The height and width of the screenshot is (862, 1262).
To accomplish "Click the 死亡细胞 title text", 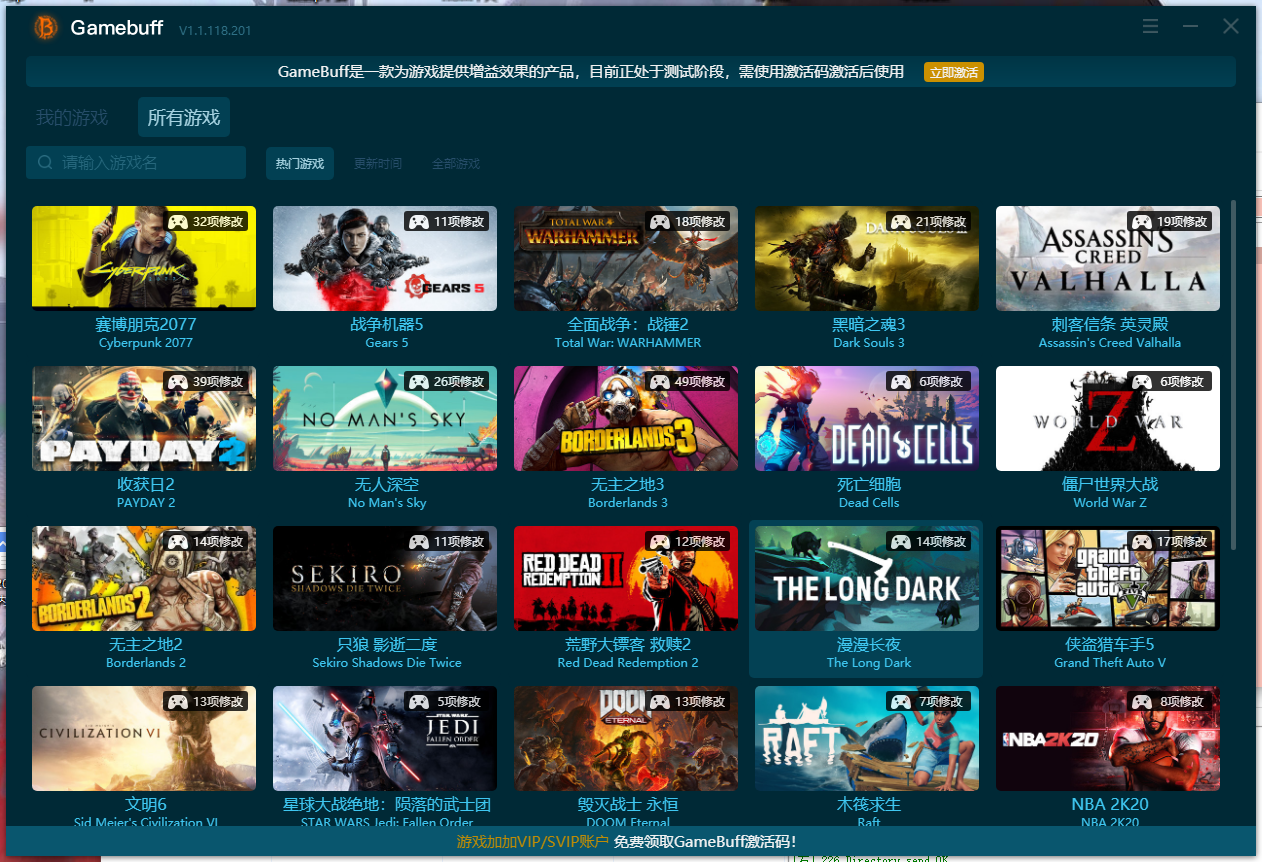I will pos(869,484).
